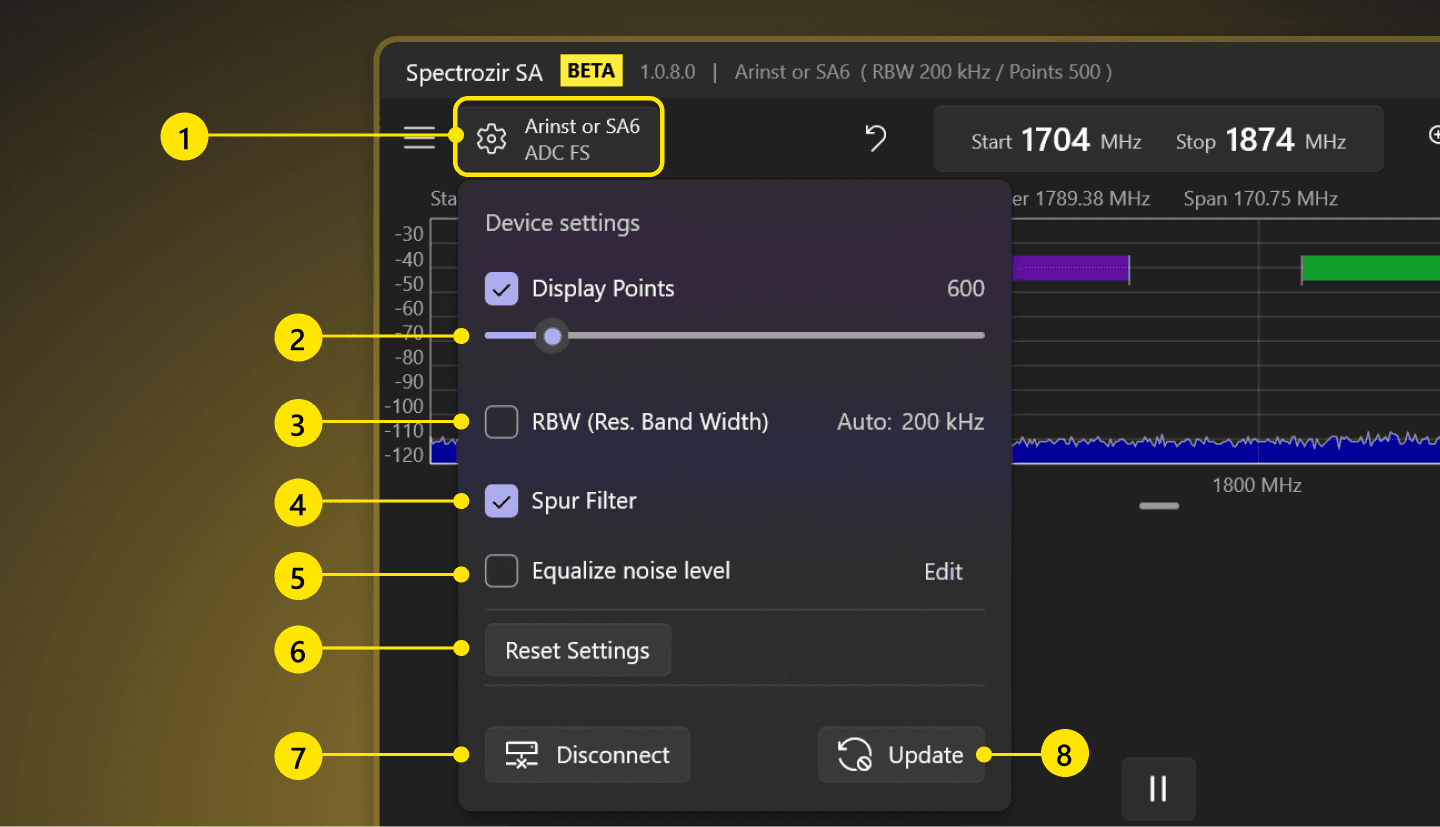Click the device settings gear icon
This screenshot has height=827, width=1440.
point(491,139)
